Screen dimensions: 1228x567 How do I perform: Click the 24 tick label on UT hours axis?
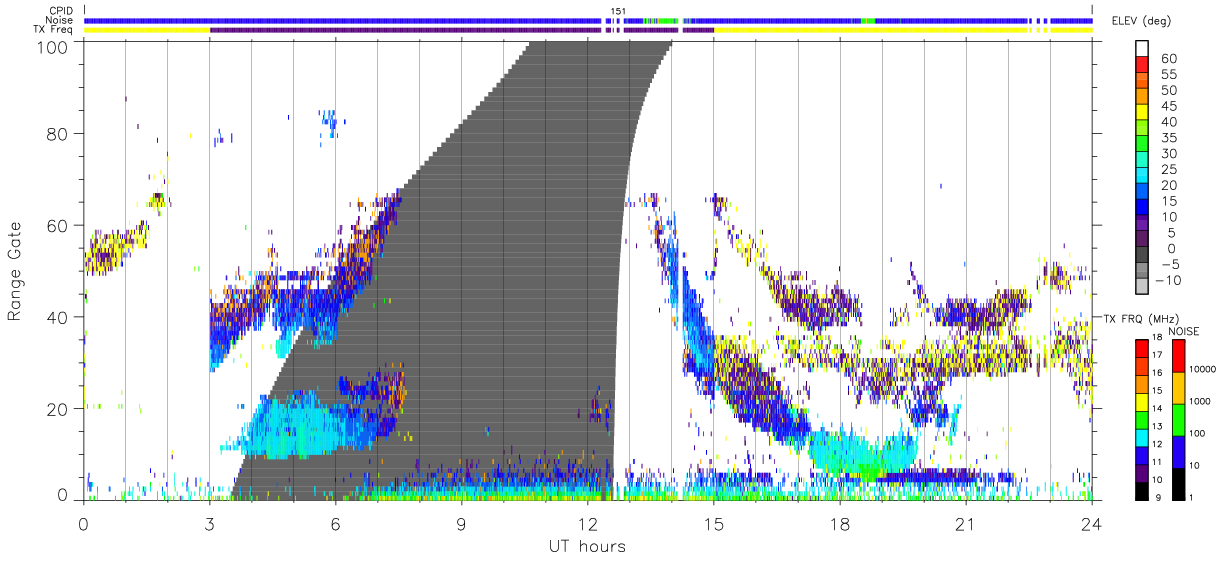(1091, 524)
